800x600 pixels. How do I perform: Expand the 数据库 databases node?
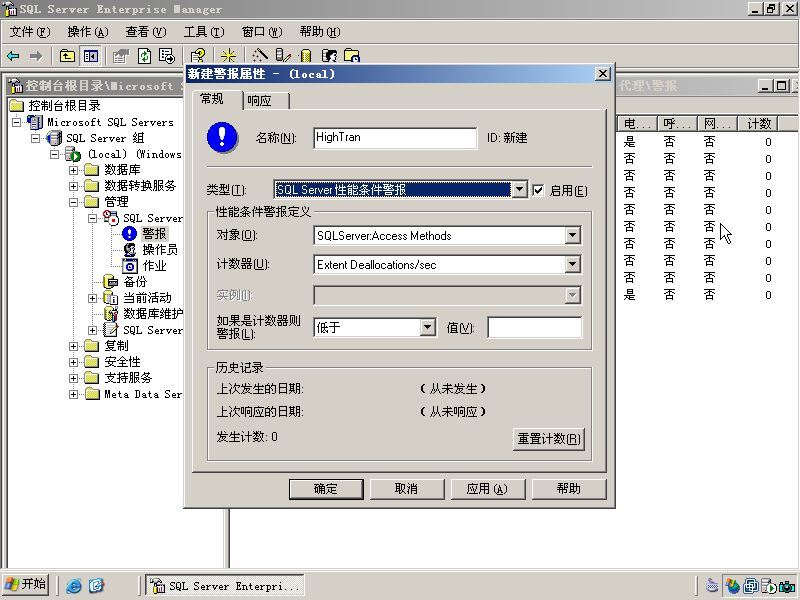73,170
